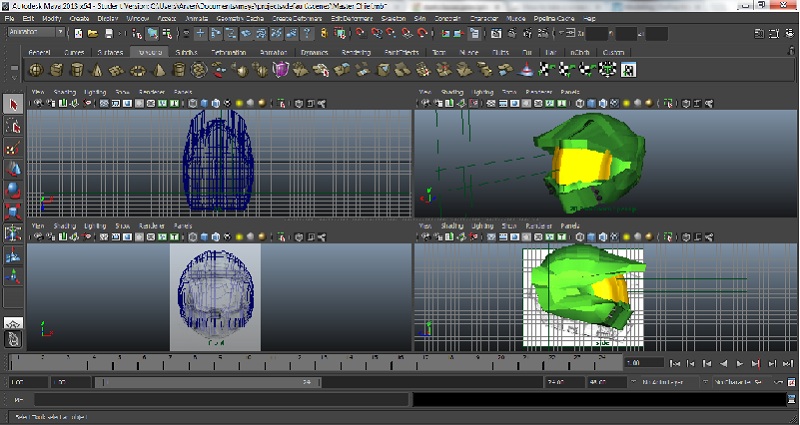
Task: Switch to the Curves shelf tab
Action: (74, 52)
